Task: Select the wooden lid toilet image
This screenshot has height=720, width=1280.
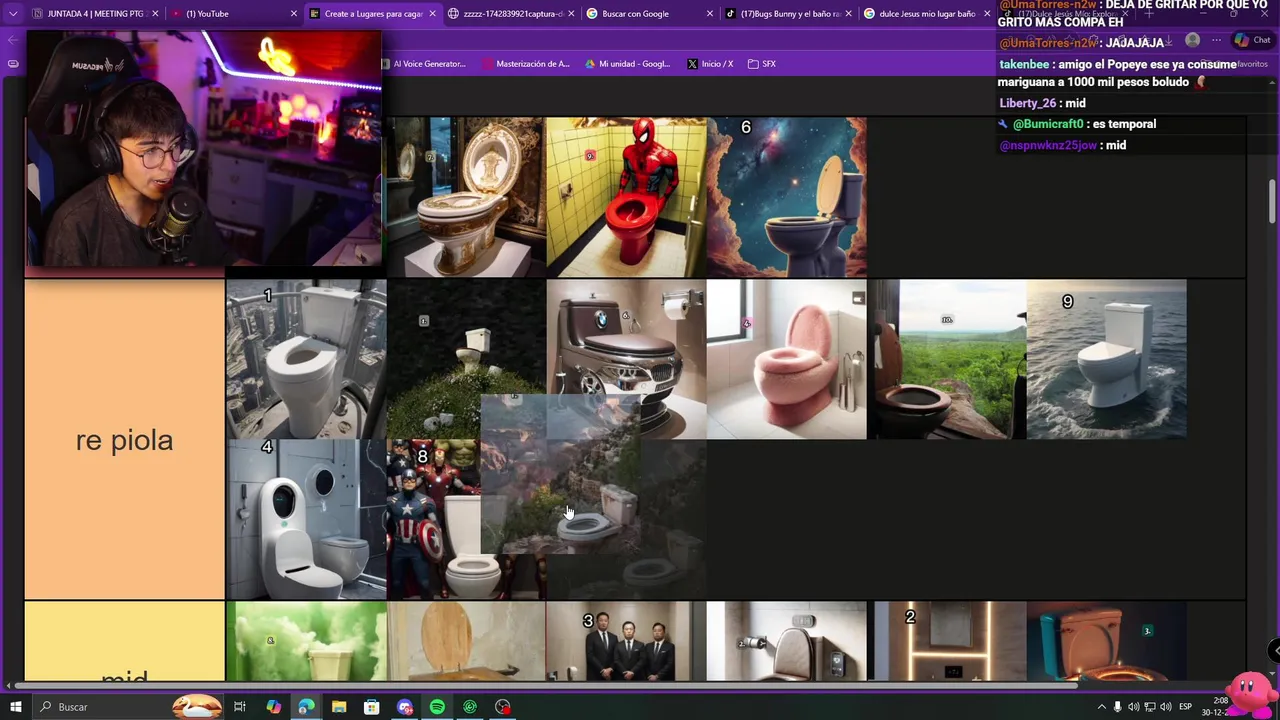Action: 466,641
